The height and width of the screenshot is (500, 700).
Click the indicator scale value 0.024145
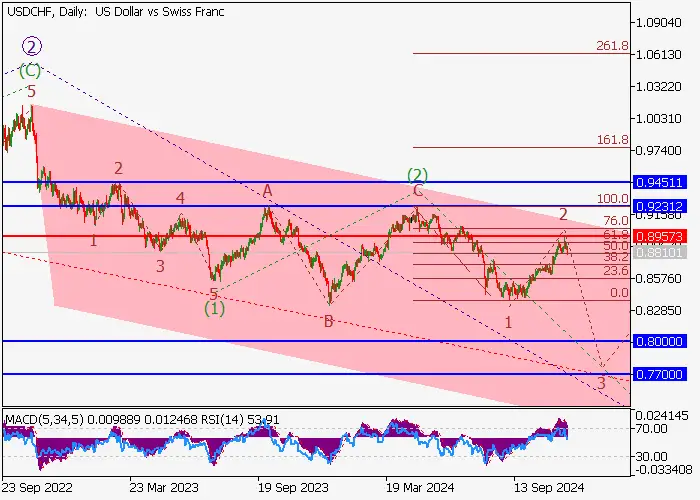[x=662, y=416]
